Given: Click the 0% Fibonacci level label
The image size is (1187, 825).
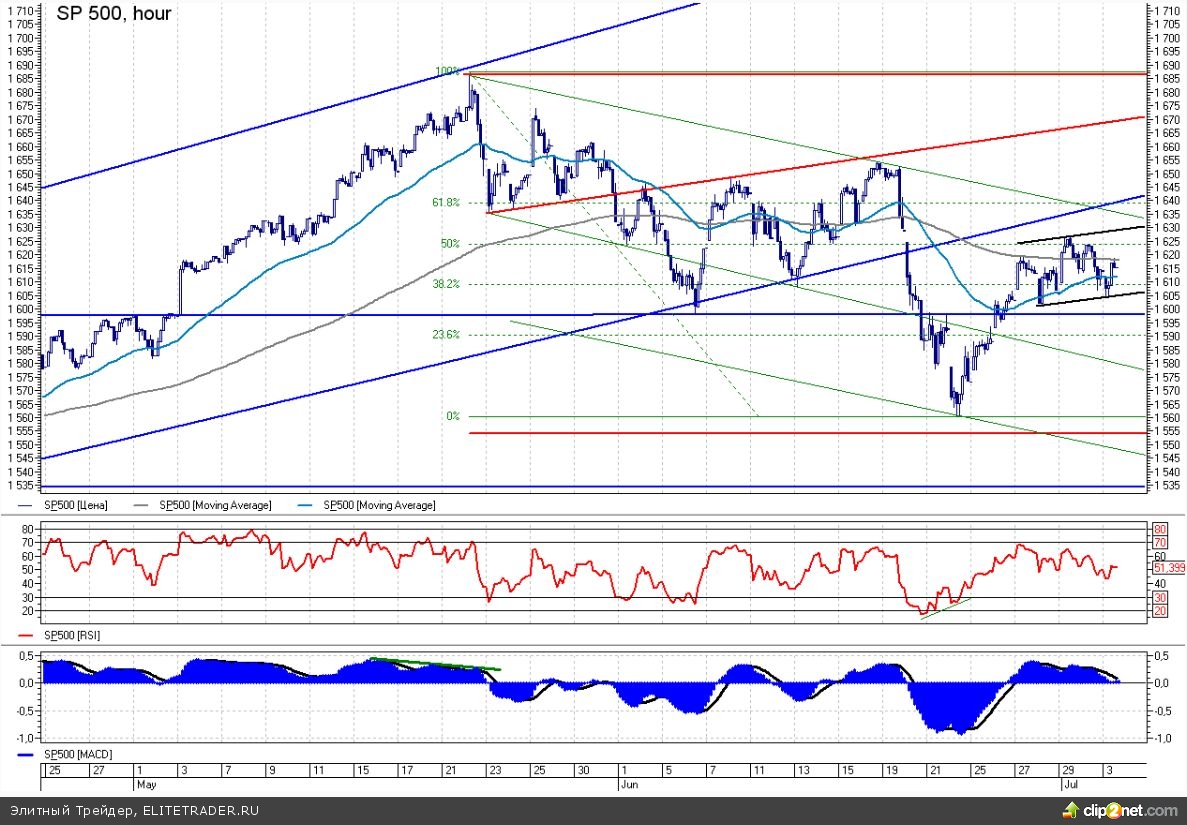Looking at the screenshot, I should point(452,416).
